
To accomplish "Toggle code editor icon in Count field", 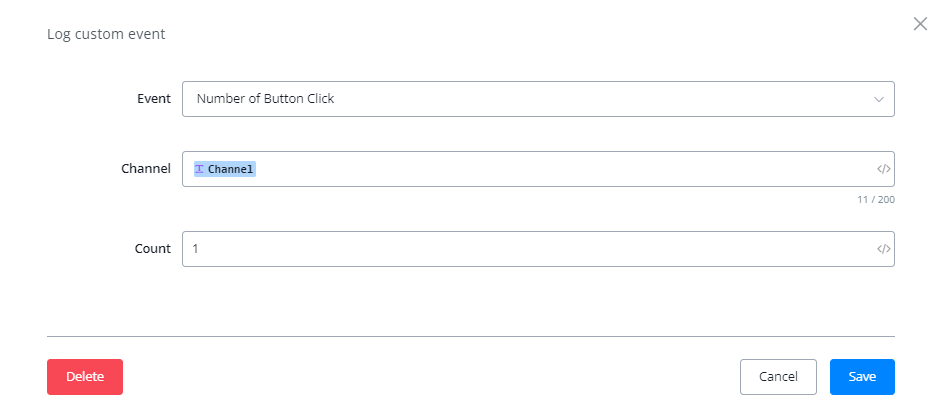I will coord(883,249).
